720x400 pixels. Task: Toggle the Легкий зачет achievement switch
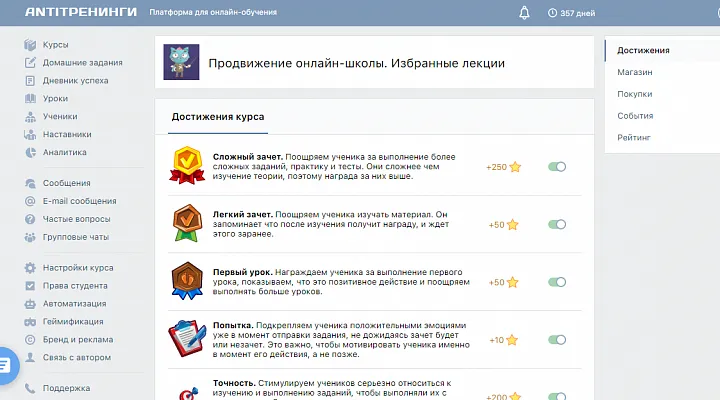tap(557, 225)
